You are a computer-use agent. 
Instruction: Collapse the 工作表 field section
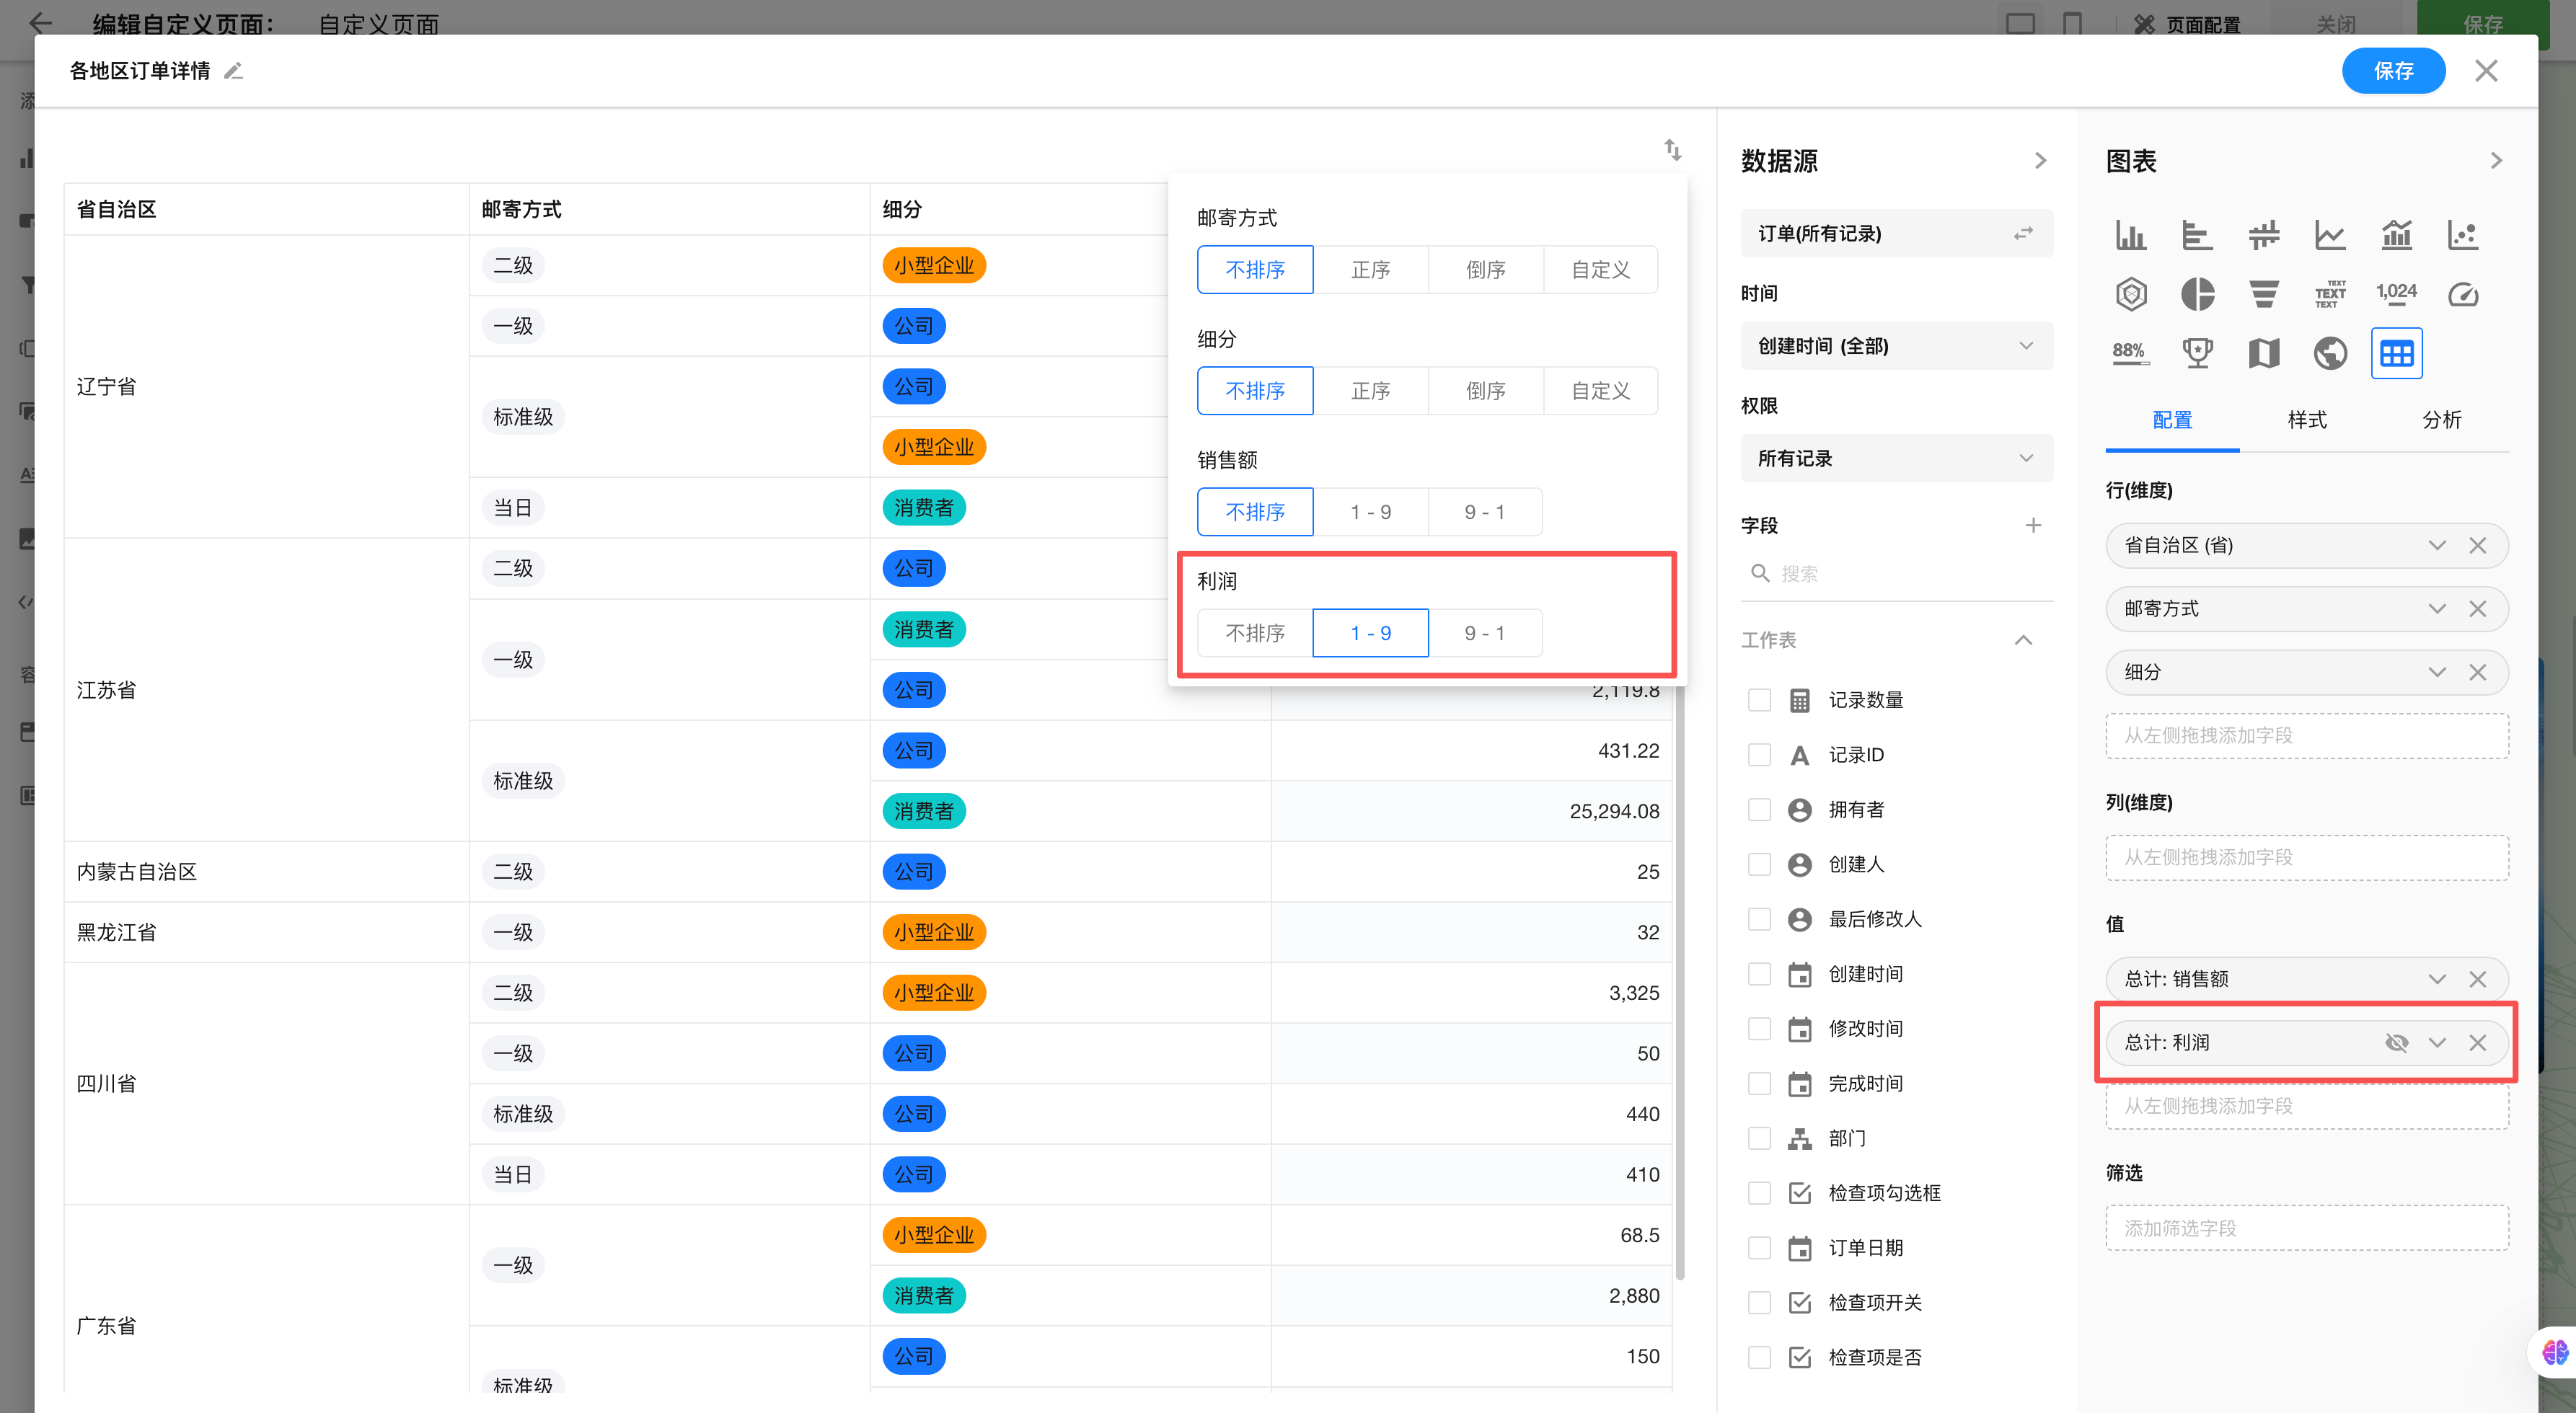[2023, 640]
